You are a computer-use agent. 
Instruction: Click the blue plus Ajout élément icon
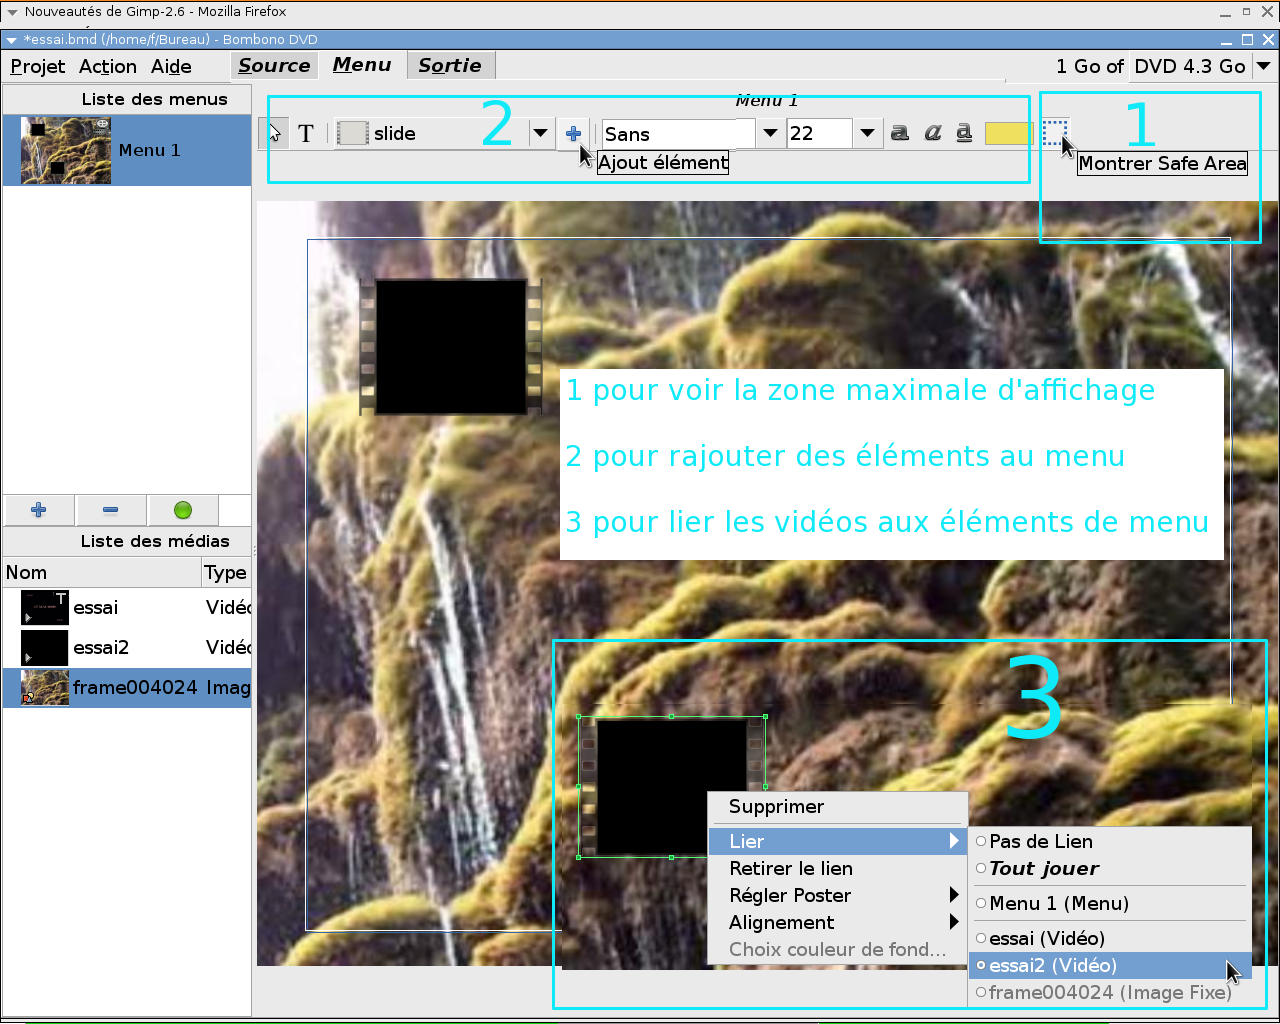coord(573,133)
